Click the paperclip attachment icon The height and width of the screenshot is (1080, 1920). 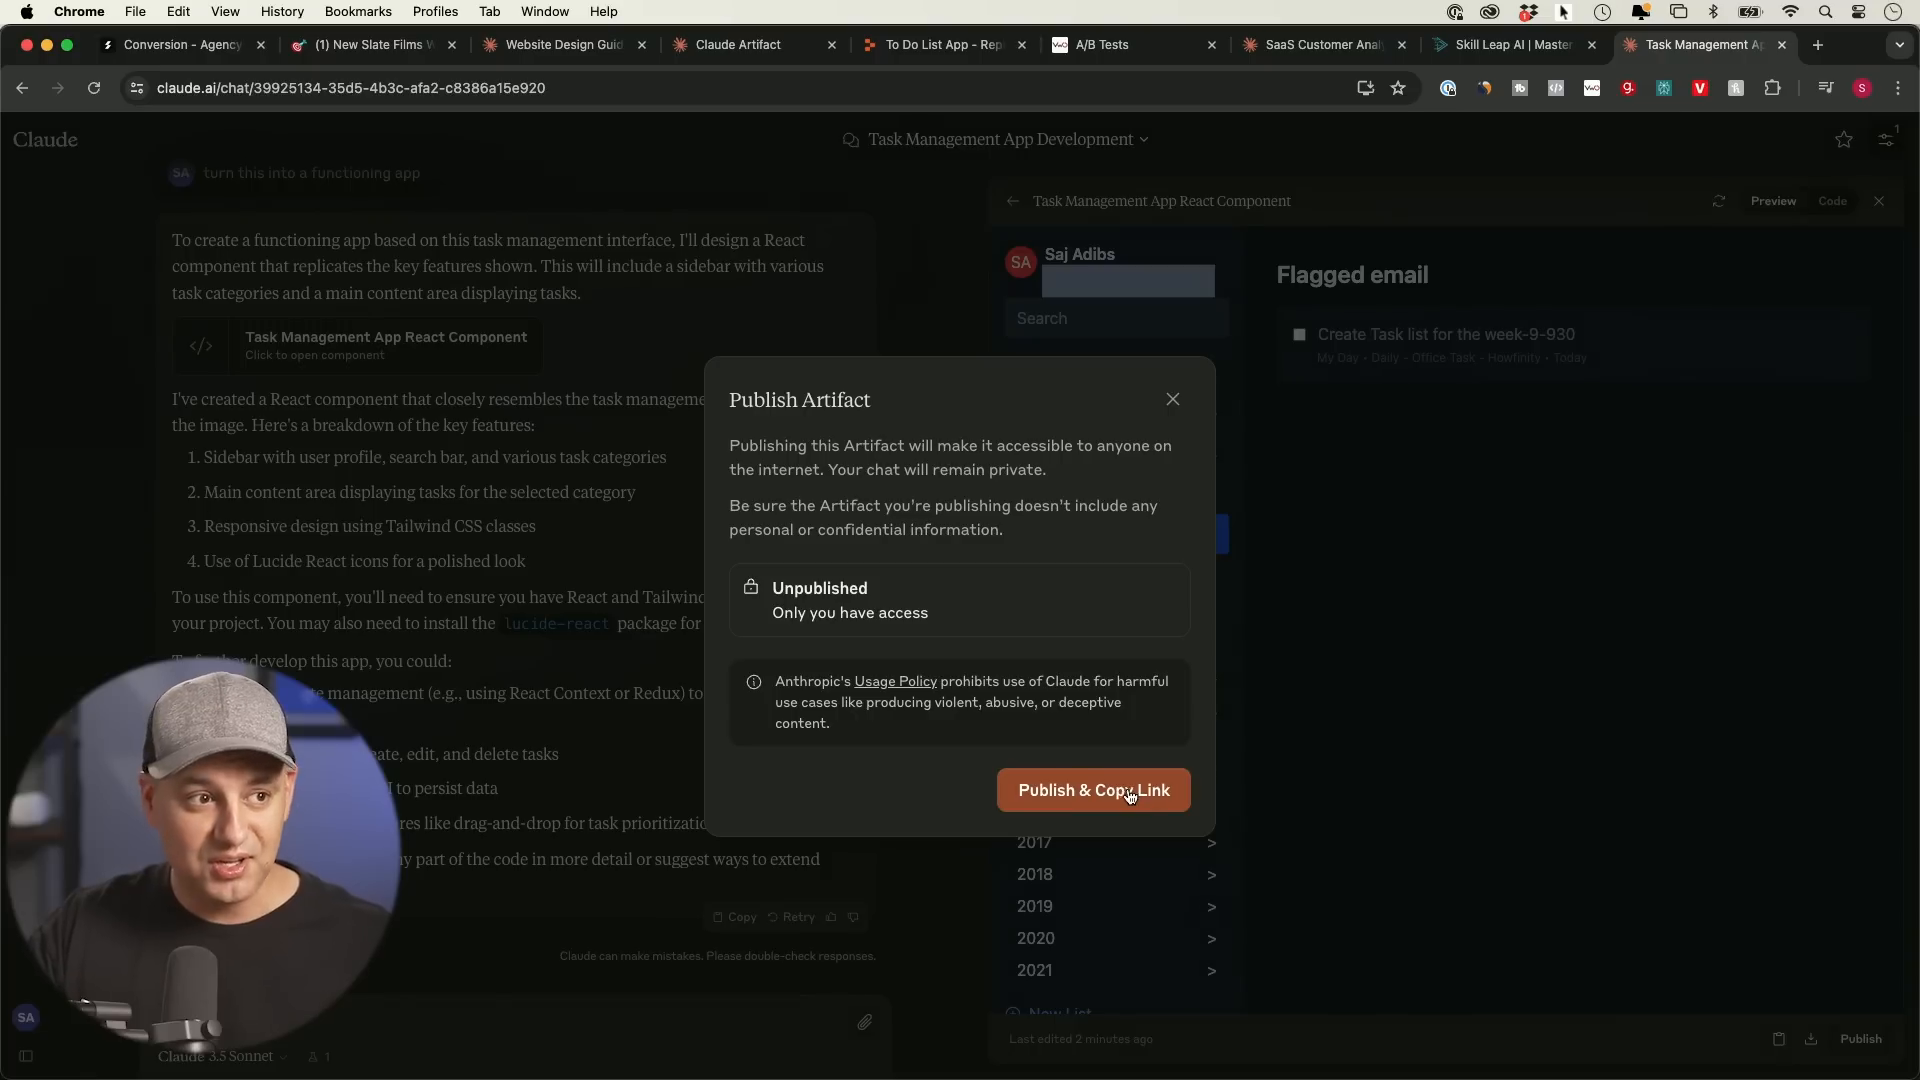pos(864,1022)
